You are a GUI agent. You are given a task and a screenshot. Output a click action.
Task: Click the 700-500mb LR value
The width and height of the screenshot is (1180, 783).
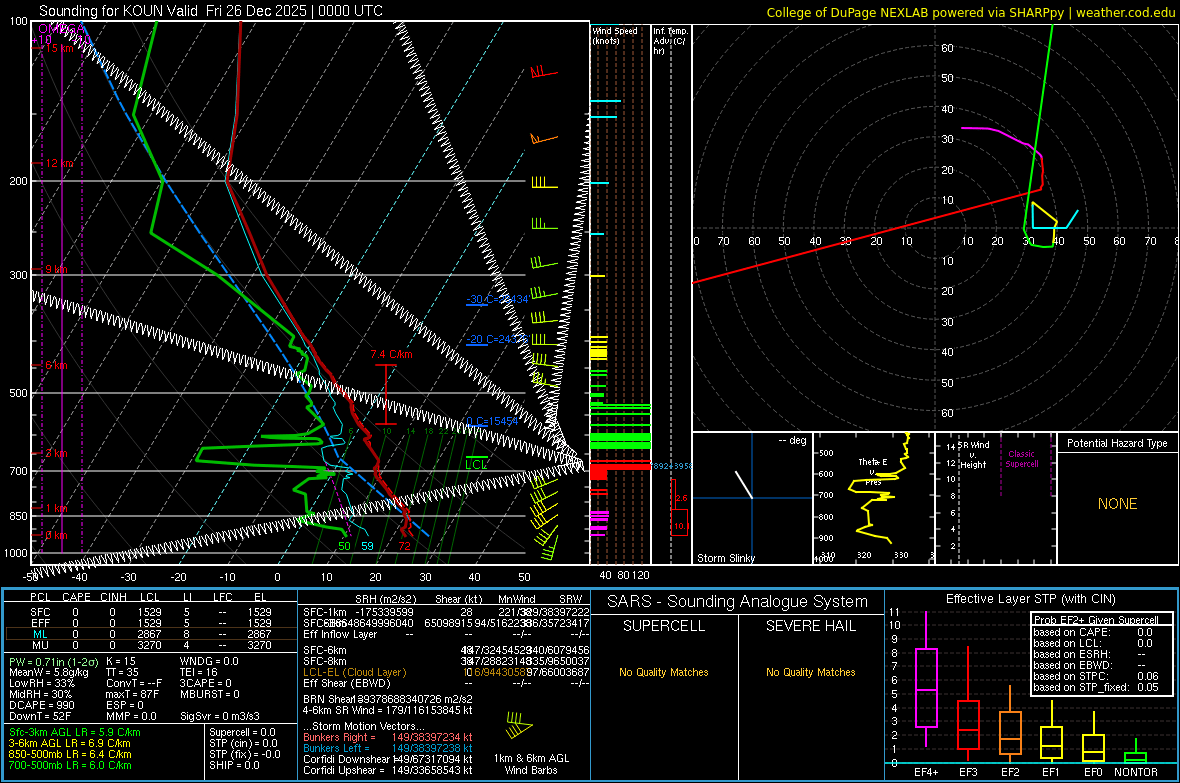point(70,765)
